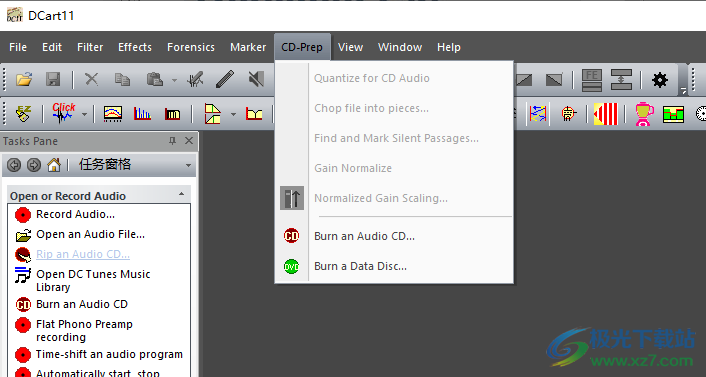706x377 pixels.
Task: Click the home icon in Tasks Pane
Action: (x=54, y=165)
